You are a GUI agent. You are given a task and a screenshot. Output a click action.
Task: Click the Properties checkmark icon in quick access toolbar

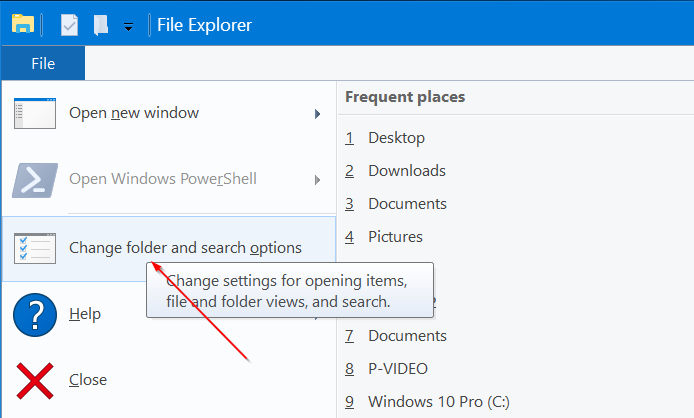(69, 25)
